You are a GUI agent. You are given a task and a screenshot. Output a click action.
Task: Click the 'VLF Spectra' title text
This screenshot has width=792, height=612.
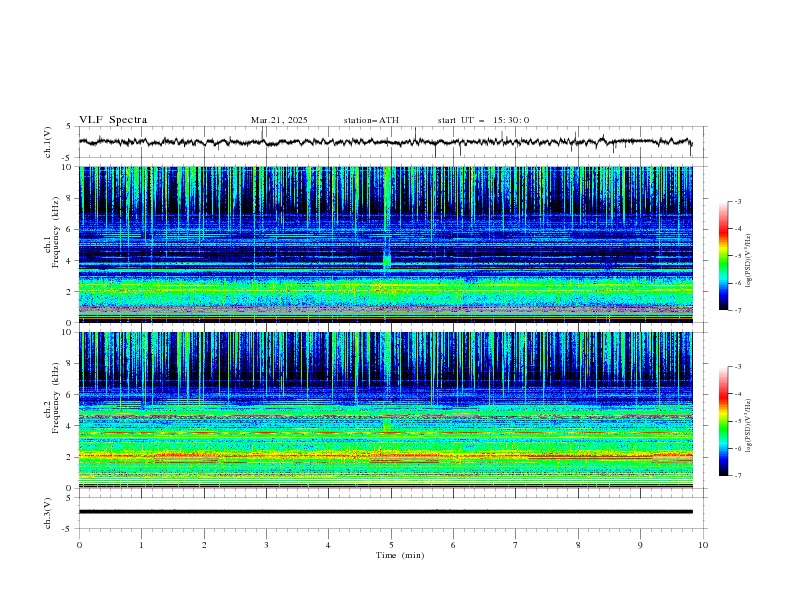click(113, 120)
